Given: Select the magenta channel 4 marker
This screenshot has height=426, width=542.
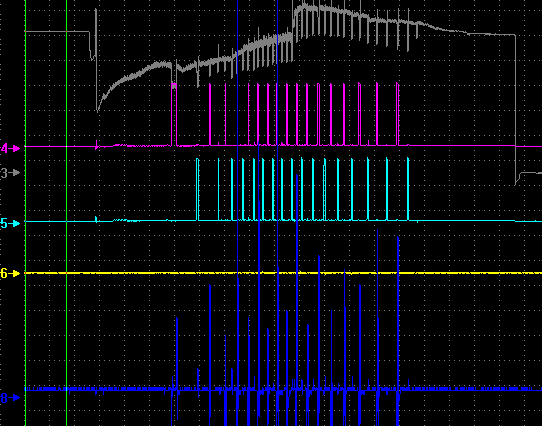Looking at the screenshot, I should tap(10, 149).
